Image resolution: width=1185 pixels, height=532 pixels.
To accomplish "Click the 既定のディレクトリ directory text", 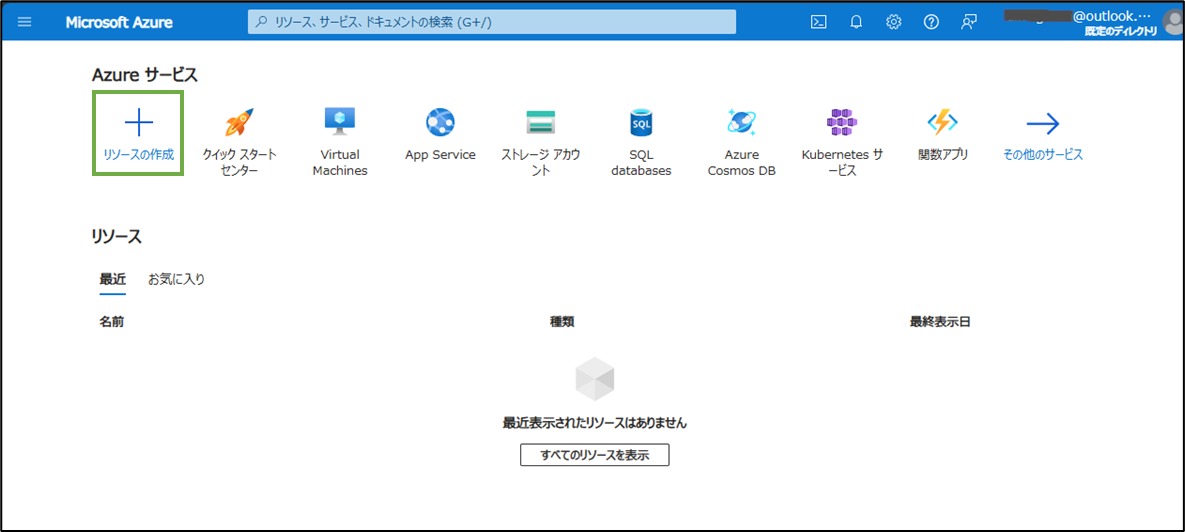I will tap(1121, 32).
